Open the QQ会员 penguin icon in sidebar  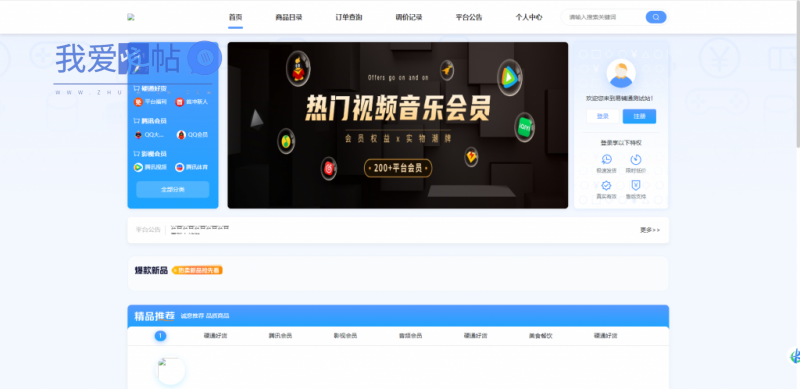click(x=181, y=135)
